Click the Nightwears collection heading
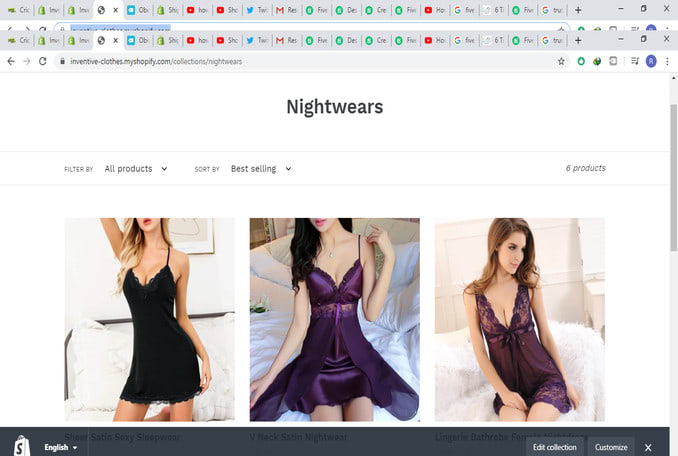 pos(335,107)
